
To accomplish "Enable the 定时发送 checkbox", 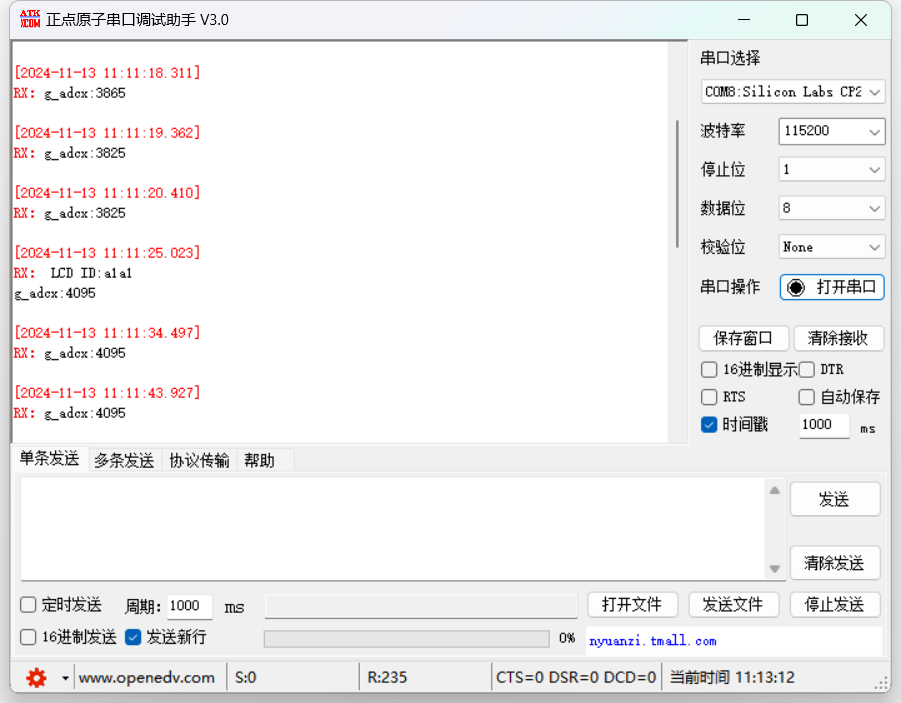I will point(28,605).
